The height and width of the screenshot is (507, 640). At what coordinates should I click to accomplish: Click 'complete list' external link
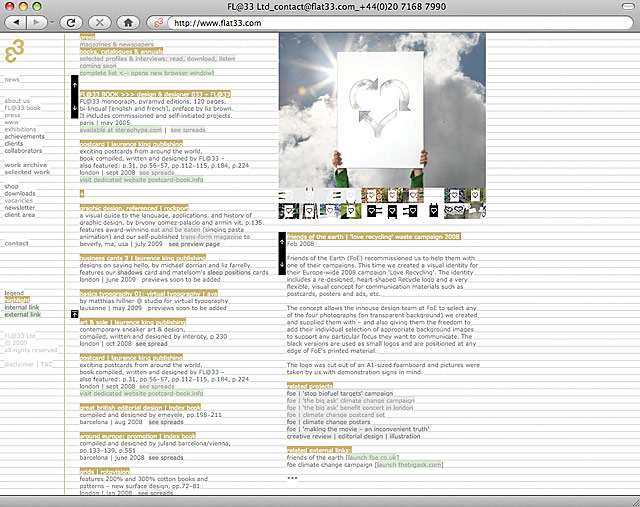[x=147, y=73]
